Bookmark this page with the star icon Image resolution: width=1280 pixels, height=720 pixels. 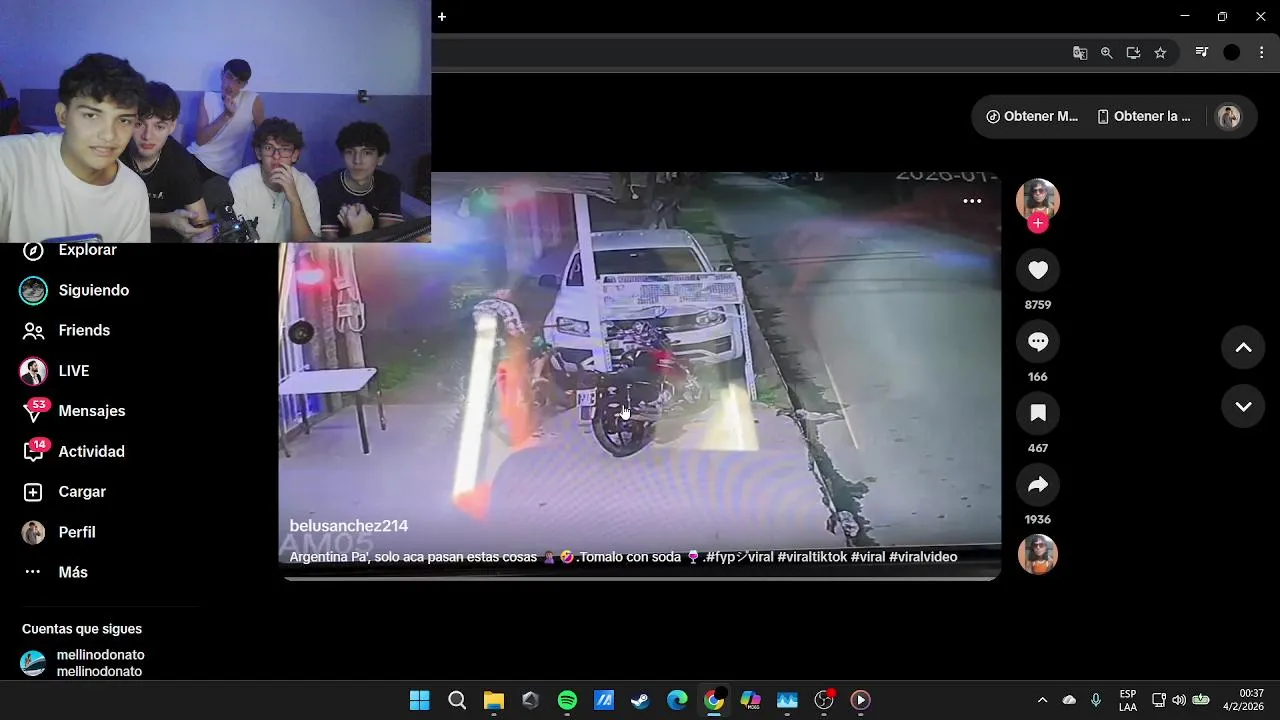tap(1160, 53)
